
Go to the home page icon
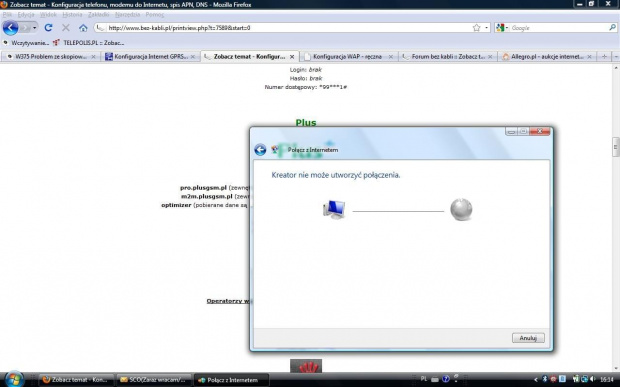pos(83,28)
